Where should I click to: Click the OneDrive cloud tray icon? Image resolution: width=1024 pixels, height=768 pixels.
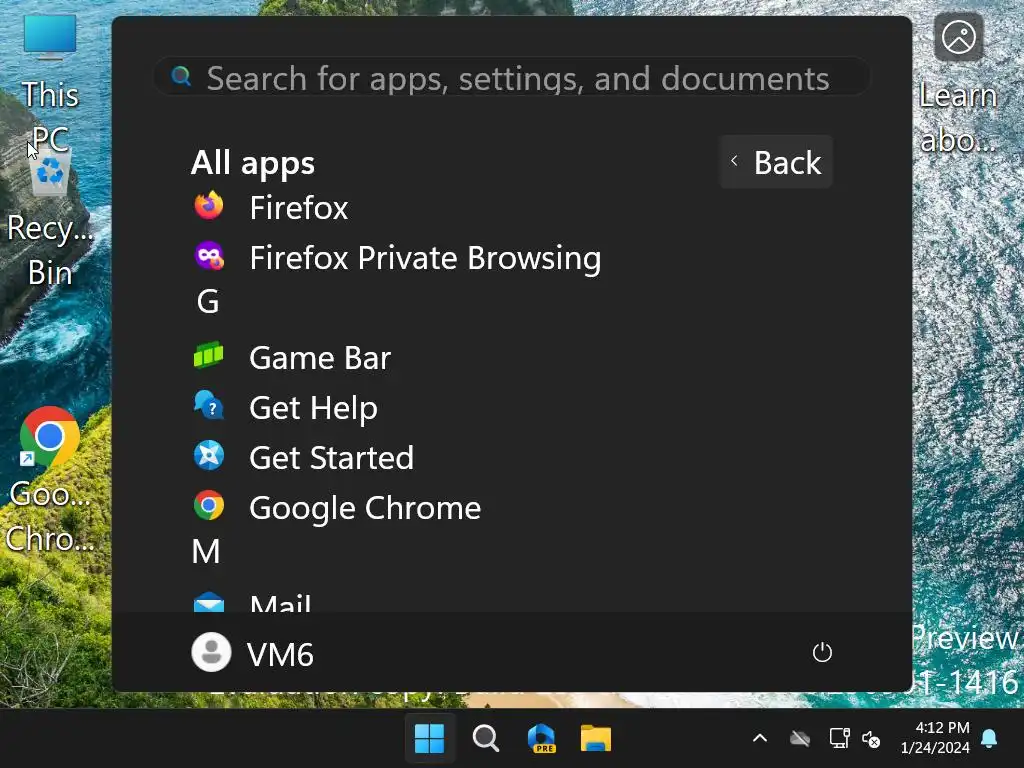tap(799, 739)
